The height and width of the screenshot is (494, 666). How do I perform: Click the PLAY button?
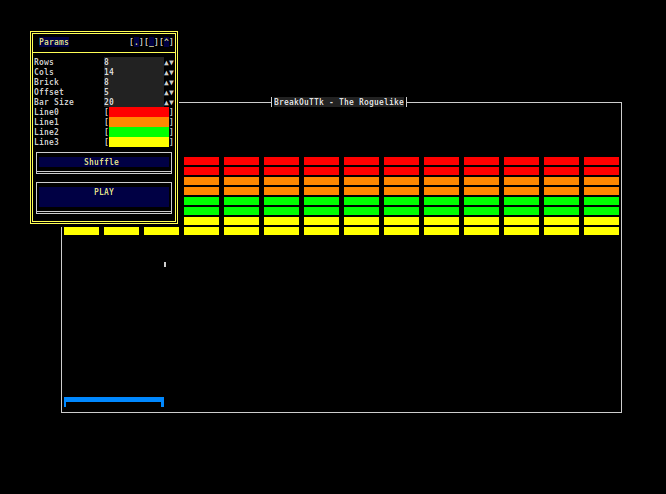click(104, 198)
